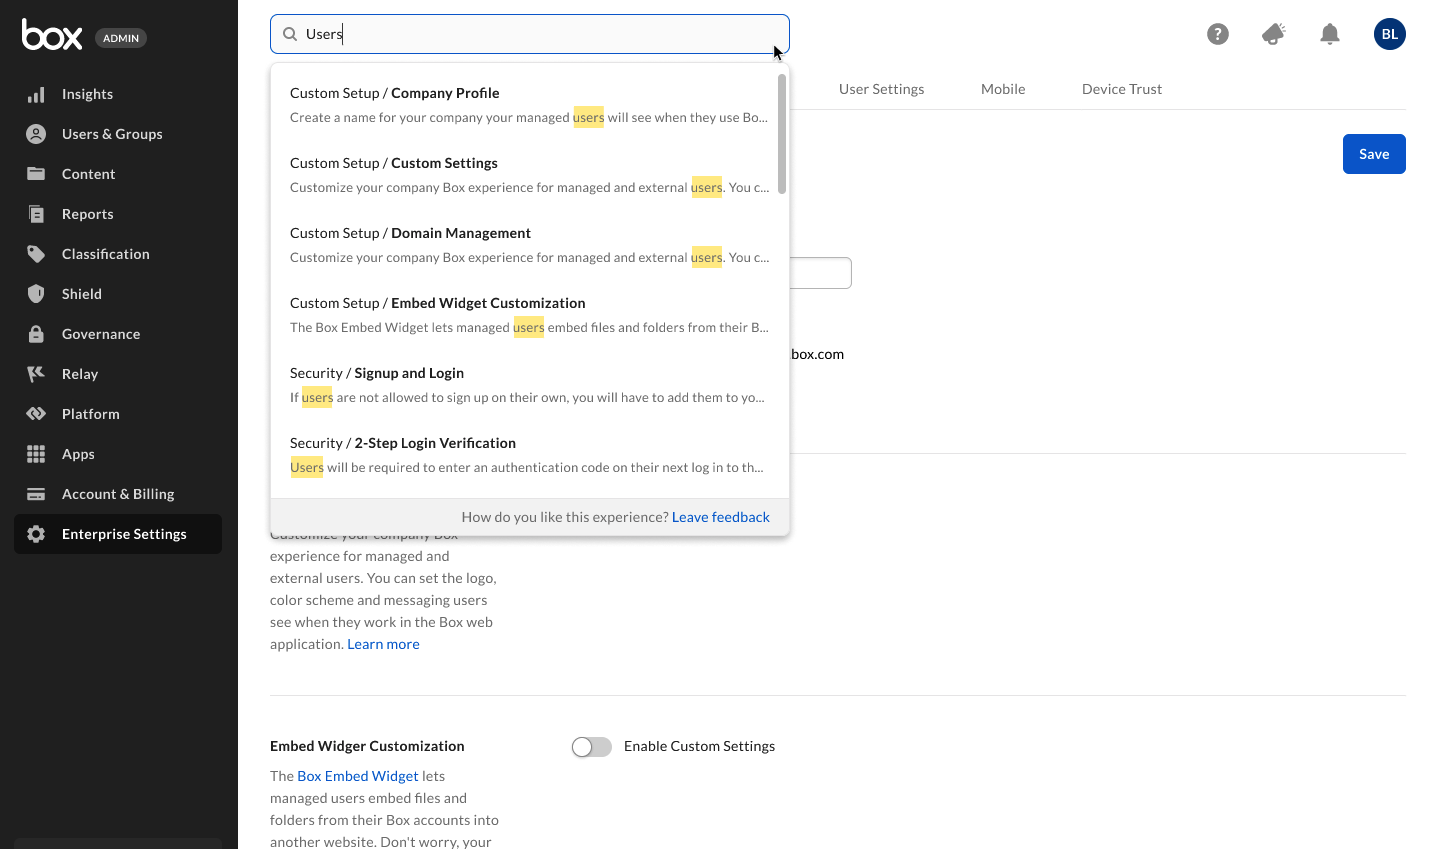Switch to the Device Trust tab
Screen dimensions: 1435x849
point(1121,88)
